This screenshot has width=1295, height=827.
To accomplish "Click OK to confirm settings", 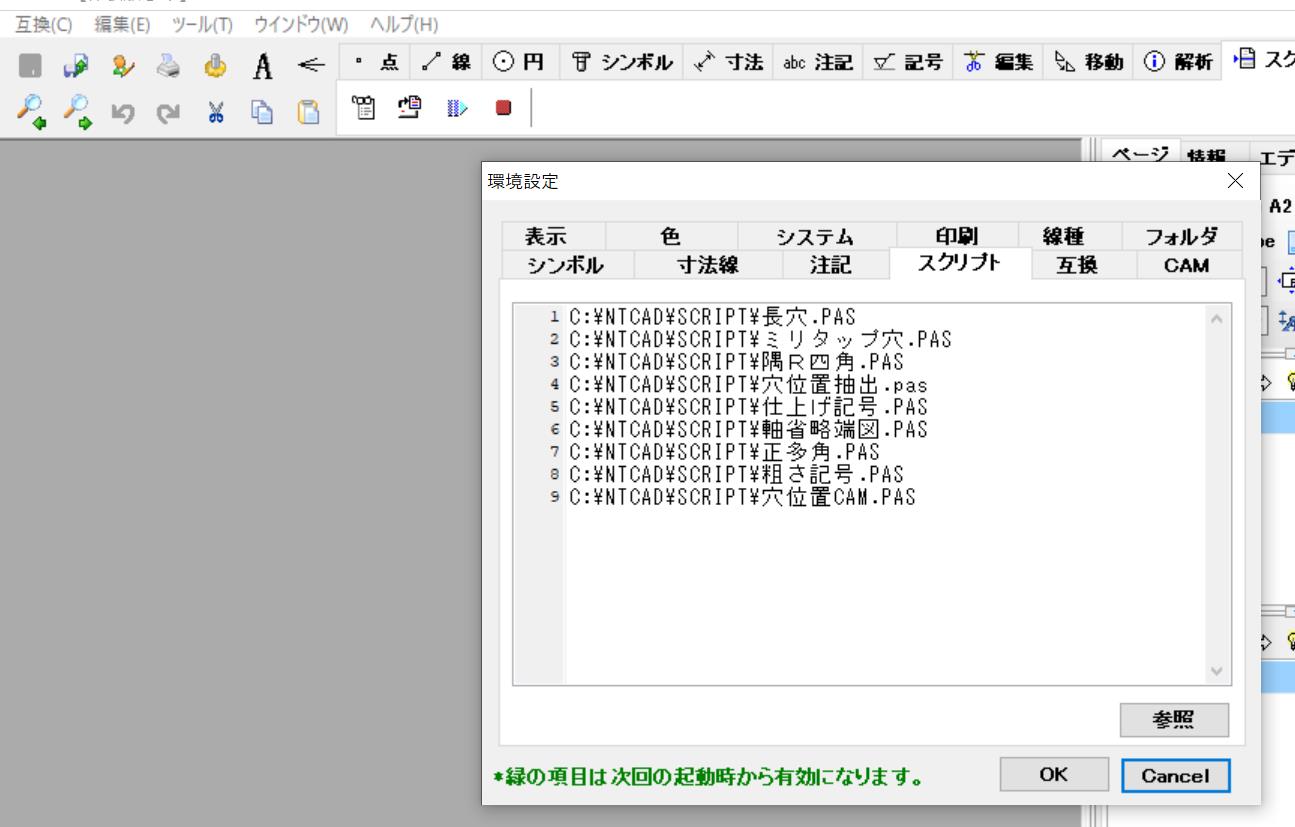I will pos(1054,774).
